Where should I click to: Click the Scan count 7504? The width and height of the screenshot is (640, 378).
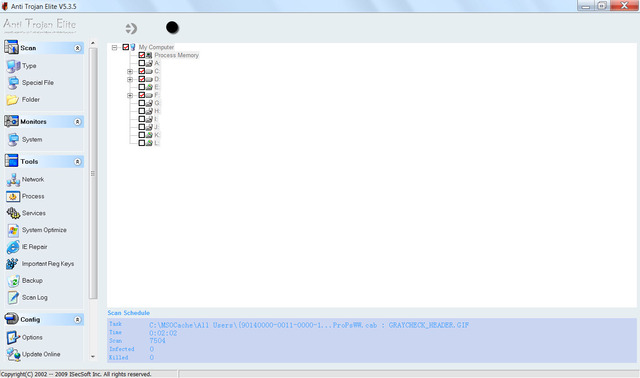[x=158, y=341]
